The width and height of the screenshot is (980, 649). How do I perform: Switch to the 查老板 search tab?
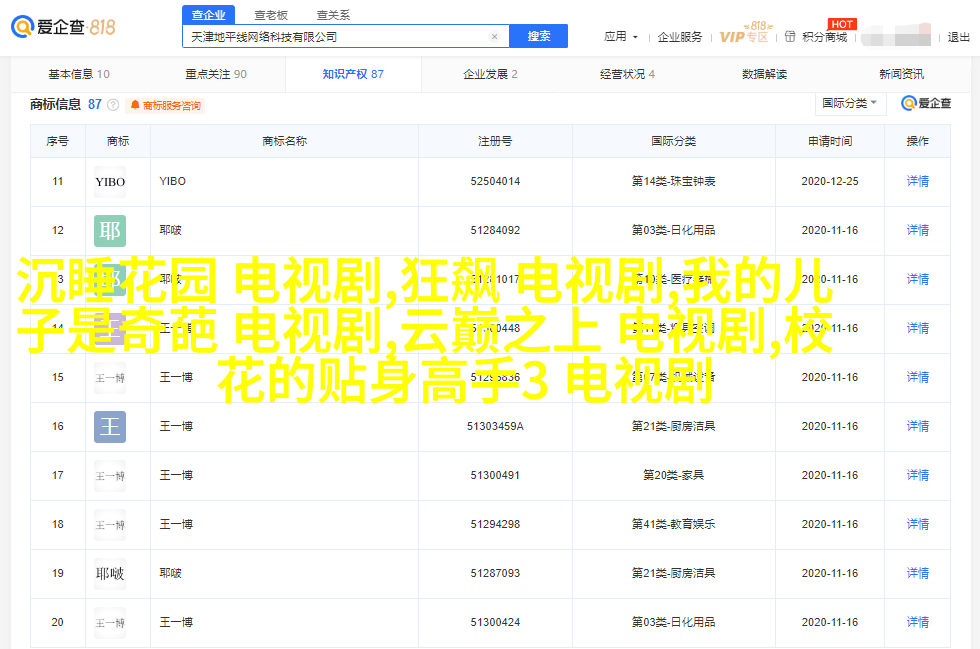[x=271, y=15]
